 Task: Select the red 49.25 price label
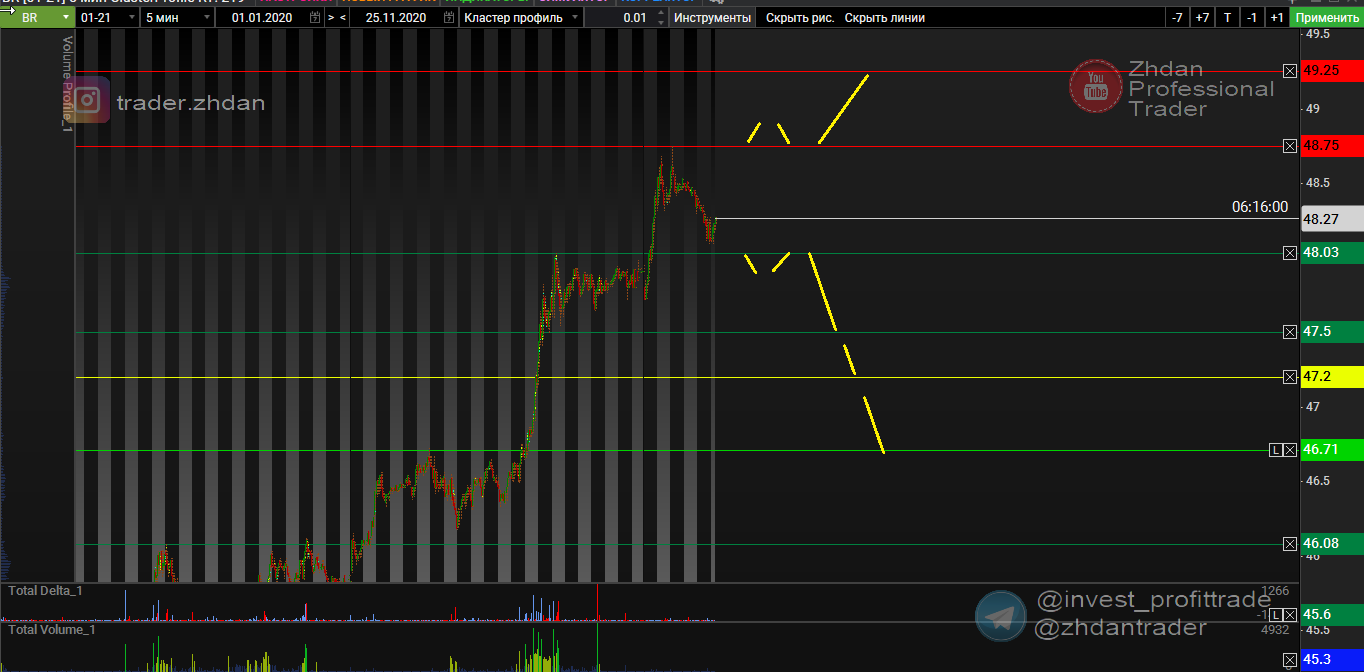[1332, 71]
